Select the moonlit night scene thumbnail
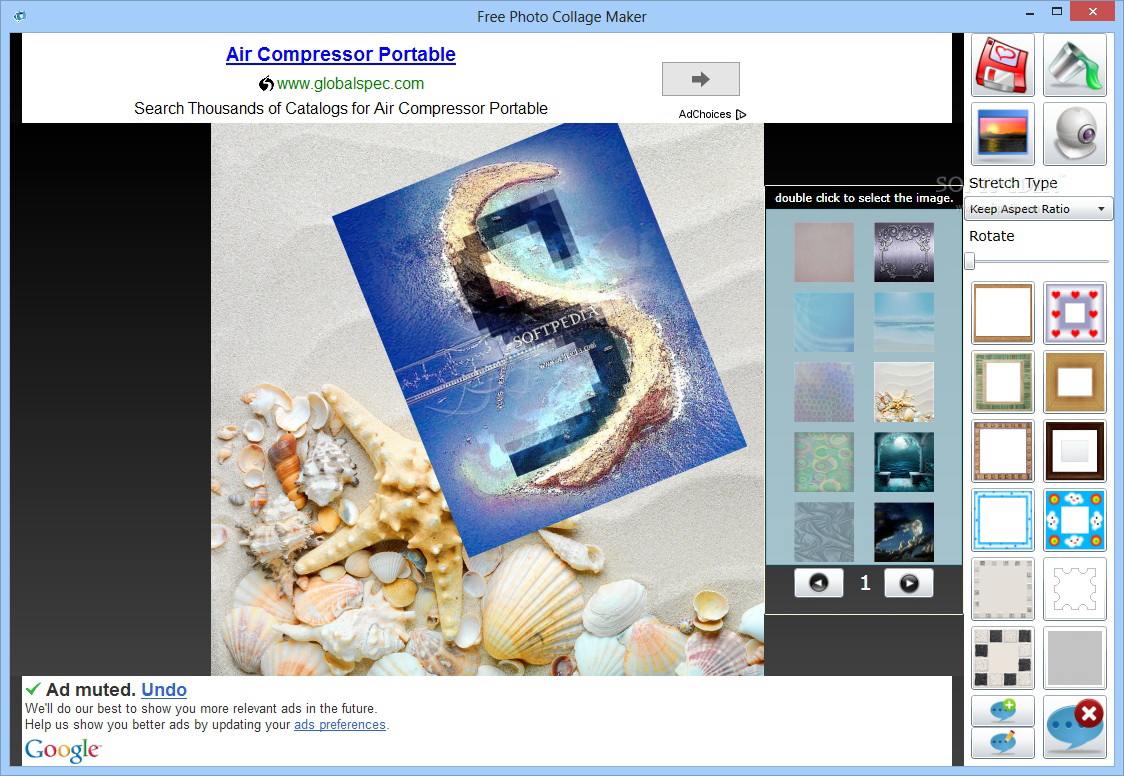The image size is (1124, 776). tap(904, 461)
